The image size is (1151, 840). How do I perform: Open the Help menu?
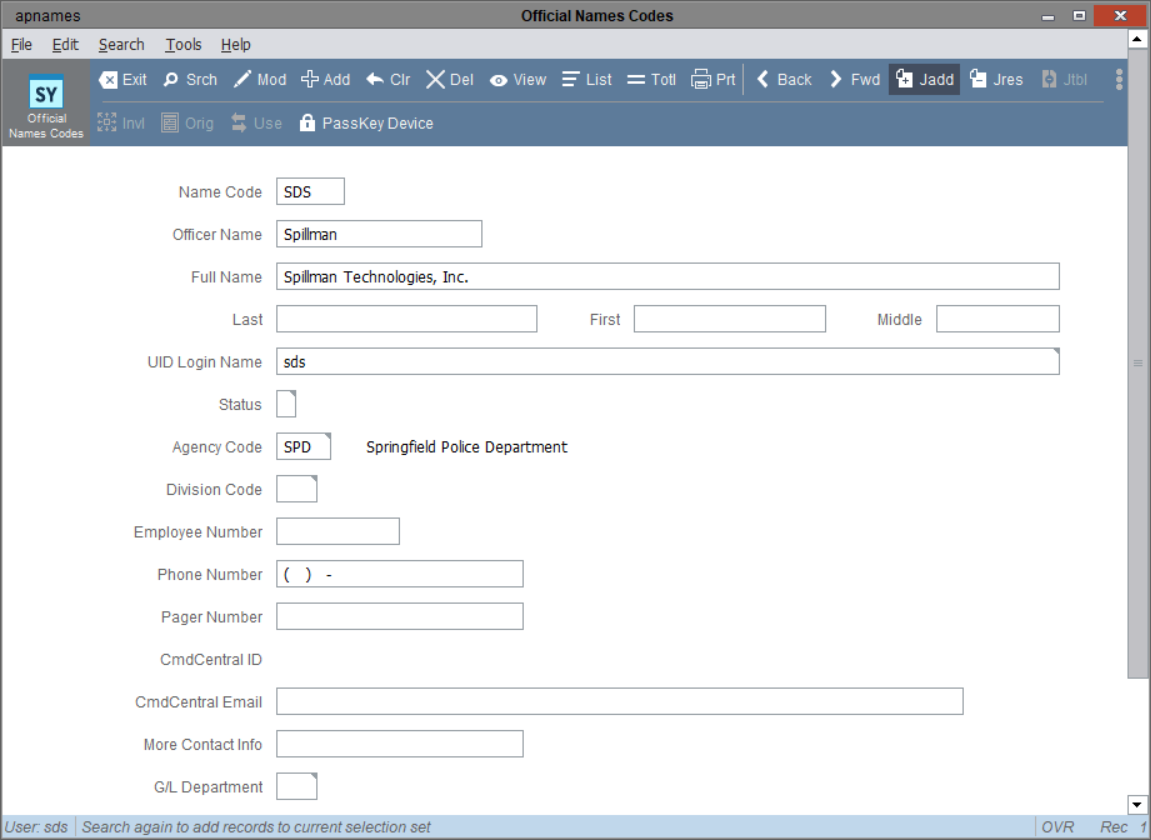click(x=236, y=45)
